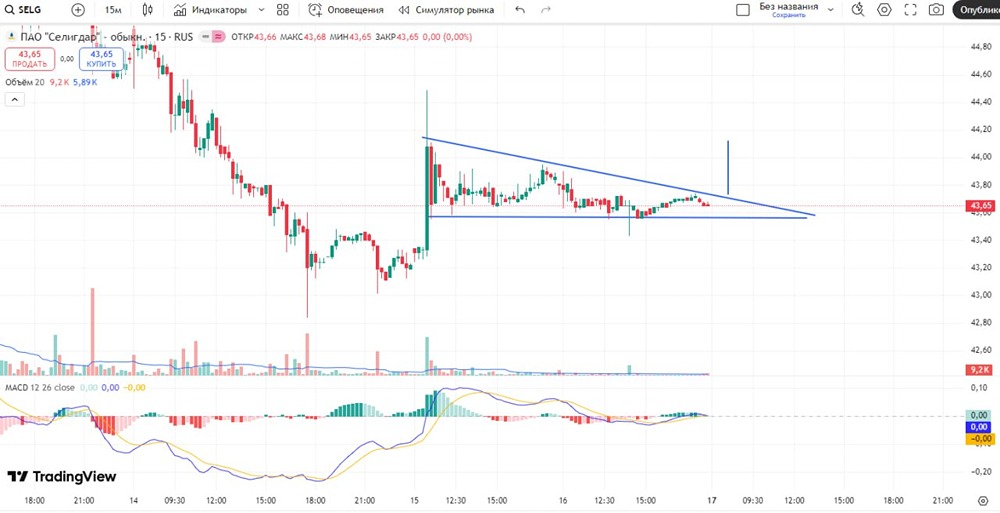Open the candlestick chart type menu
This screenshot has width=1000, height=513.
click(148, 10)
